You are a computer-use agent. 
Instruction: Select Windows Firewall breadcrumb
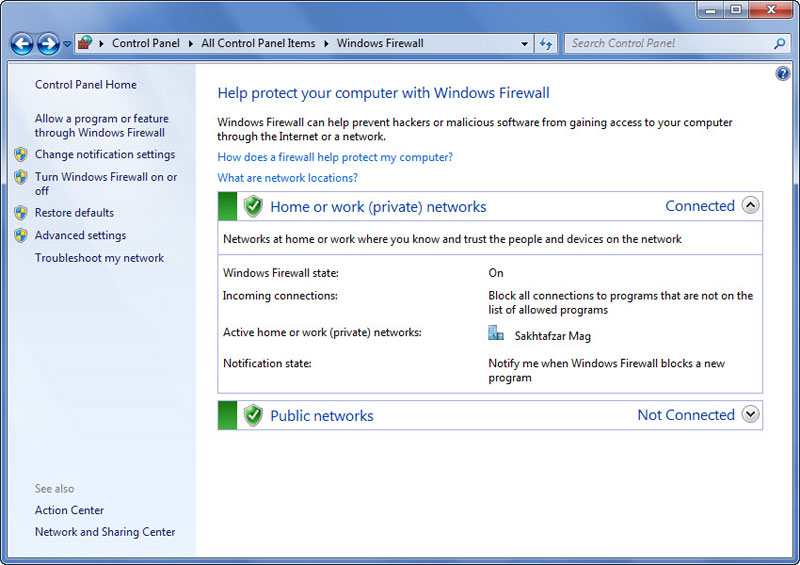click(x=380, y=43)
